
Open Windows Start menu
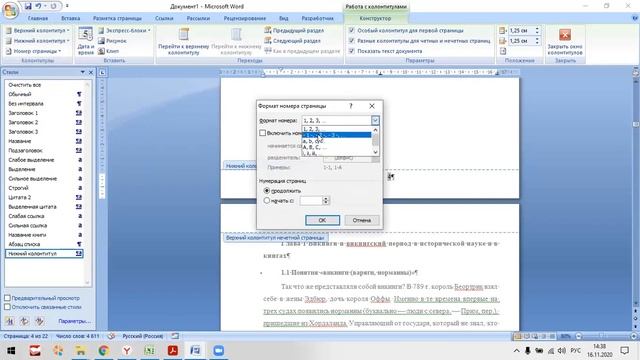11,351
